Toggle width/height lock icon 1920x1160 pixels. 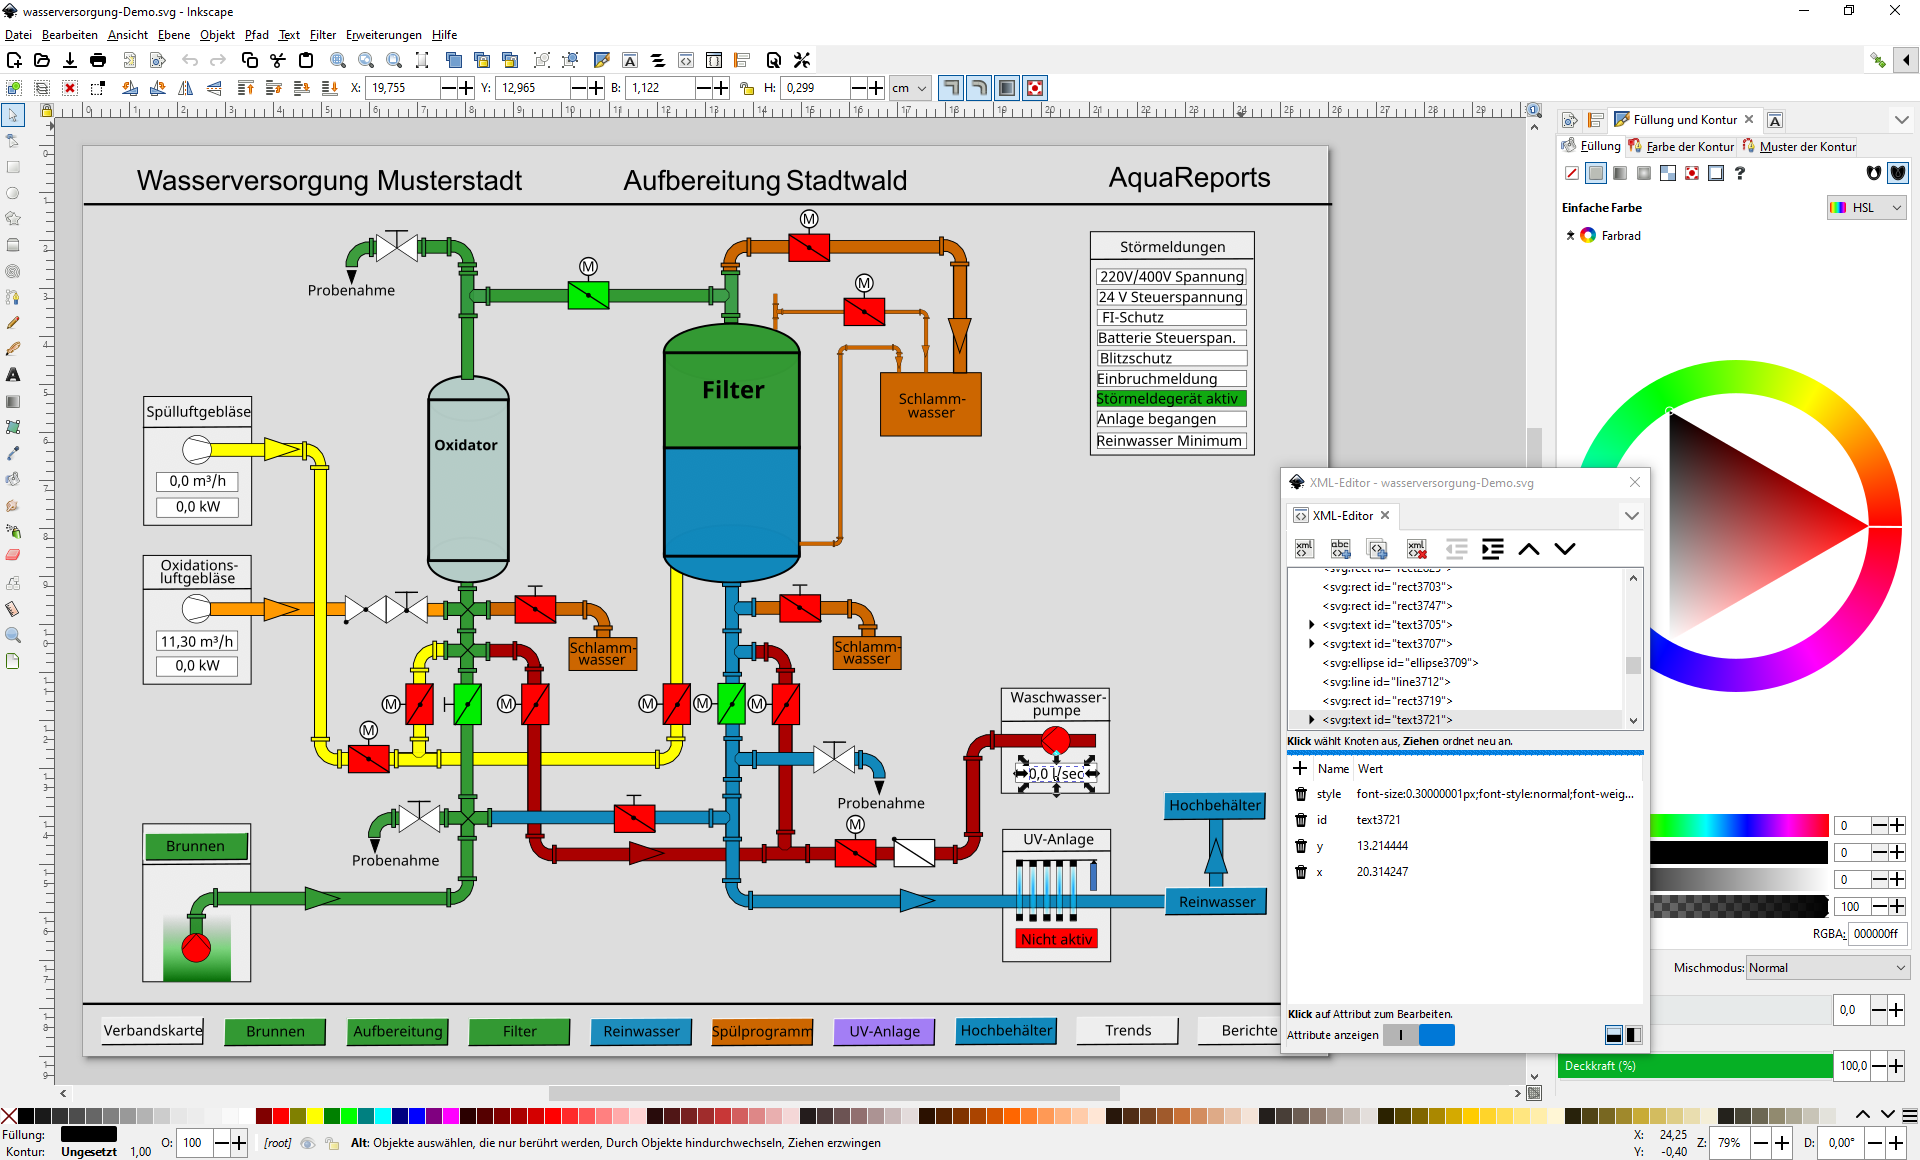(747, 88)
